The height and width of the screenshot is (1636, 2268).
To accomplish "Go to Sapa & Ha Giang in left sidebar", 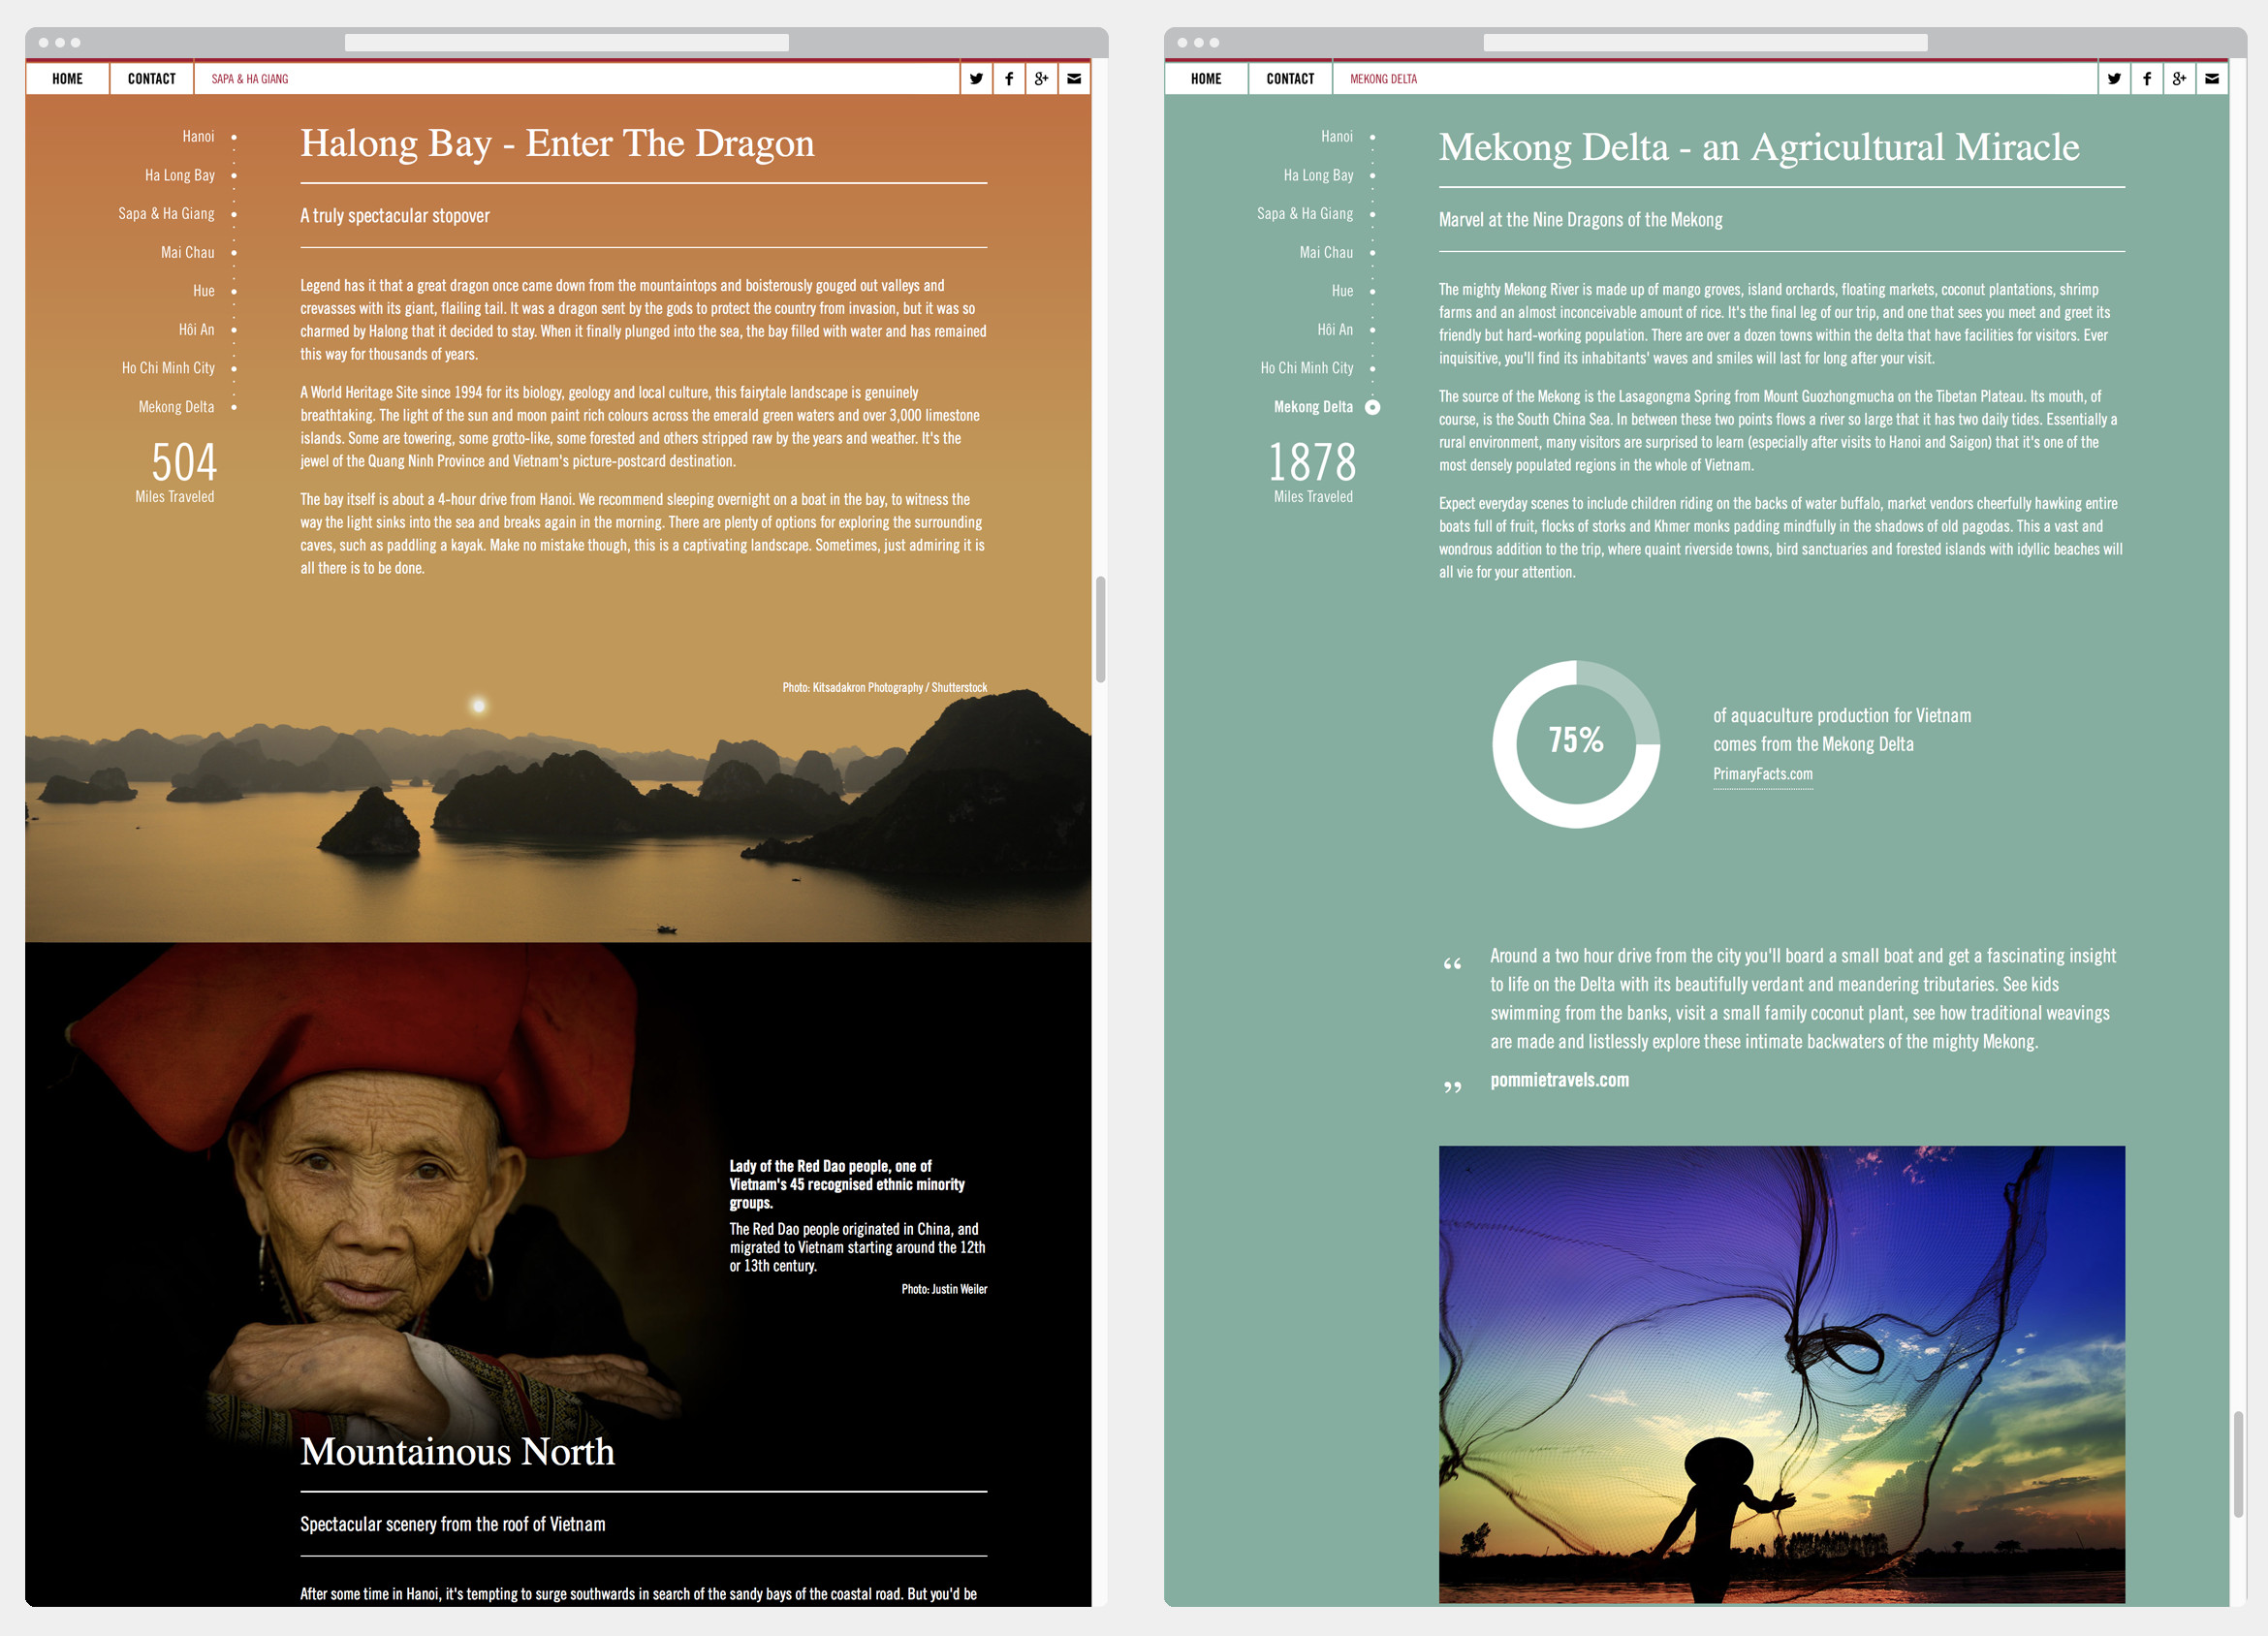I will tap(166, 213).
